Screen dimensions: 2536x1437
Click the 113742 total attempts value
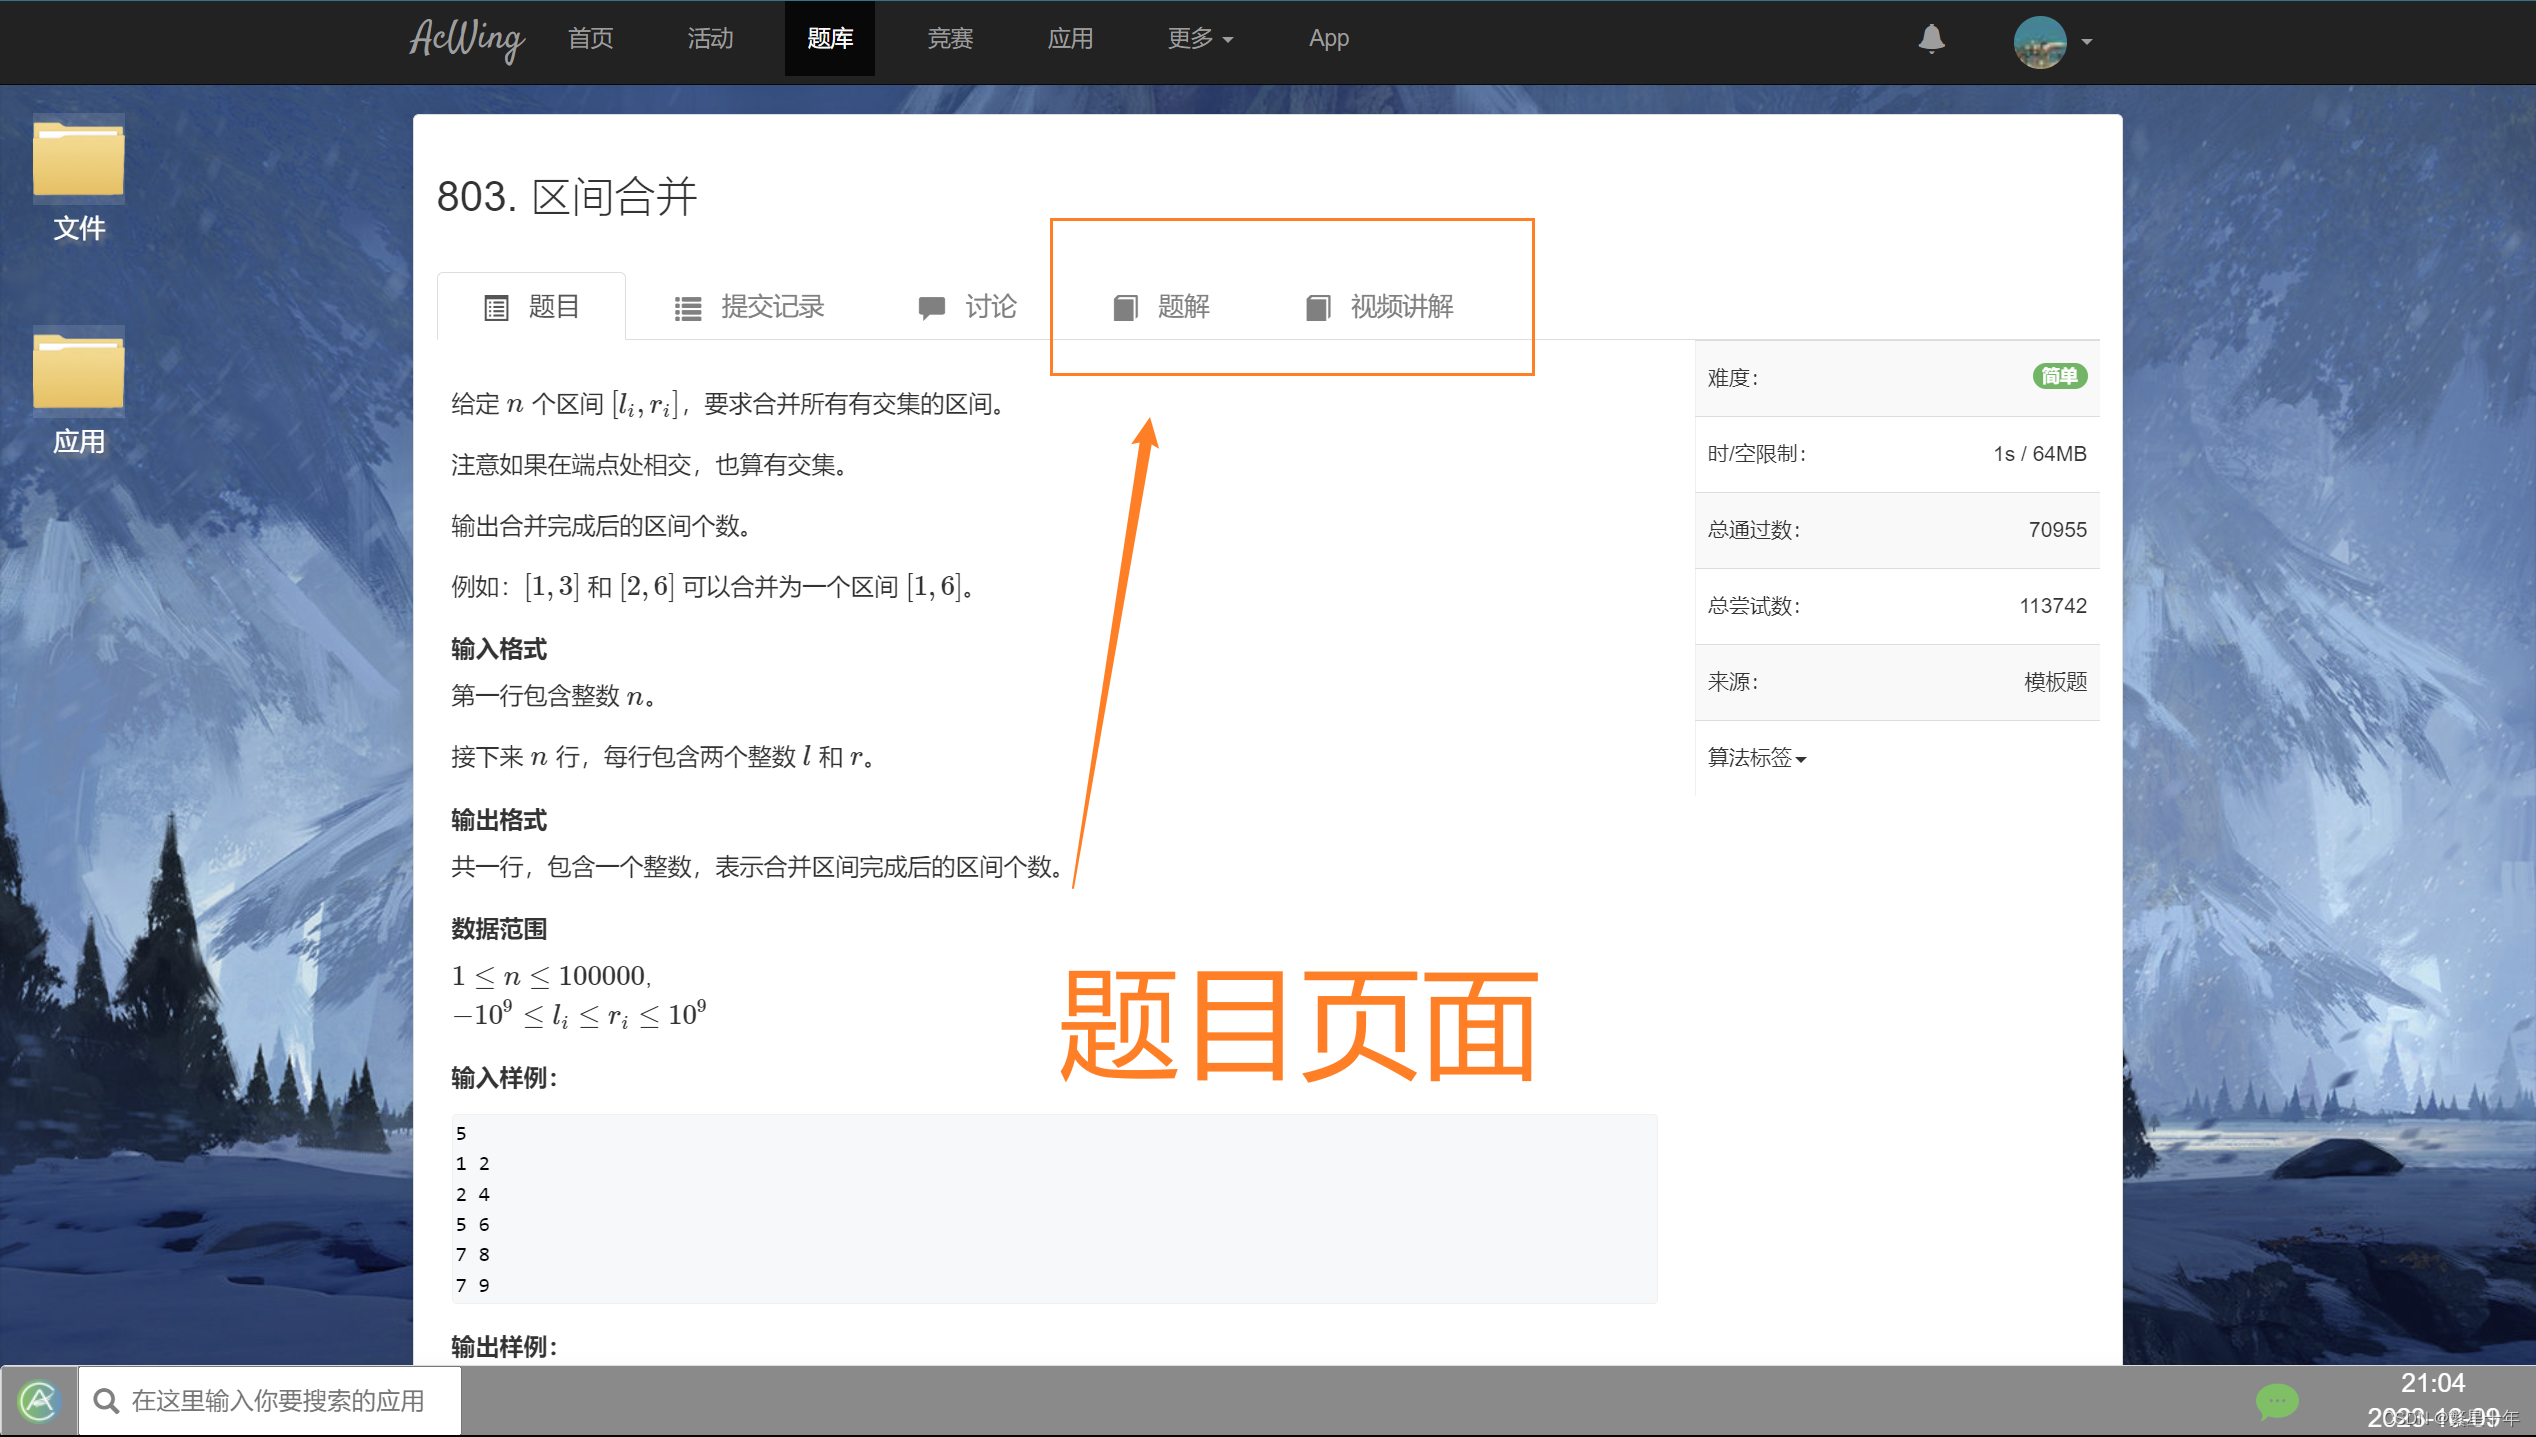tap(2053, 606)
